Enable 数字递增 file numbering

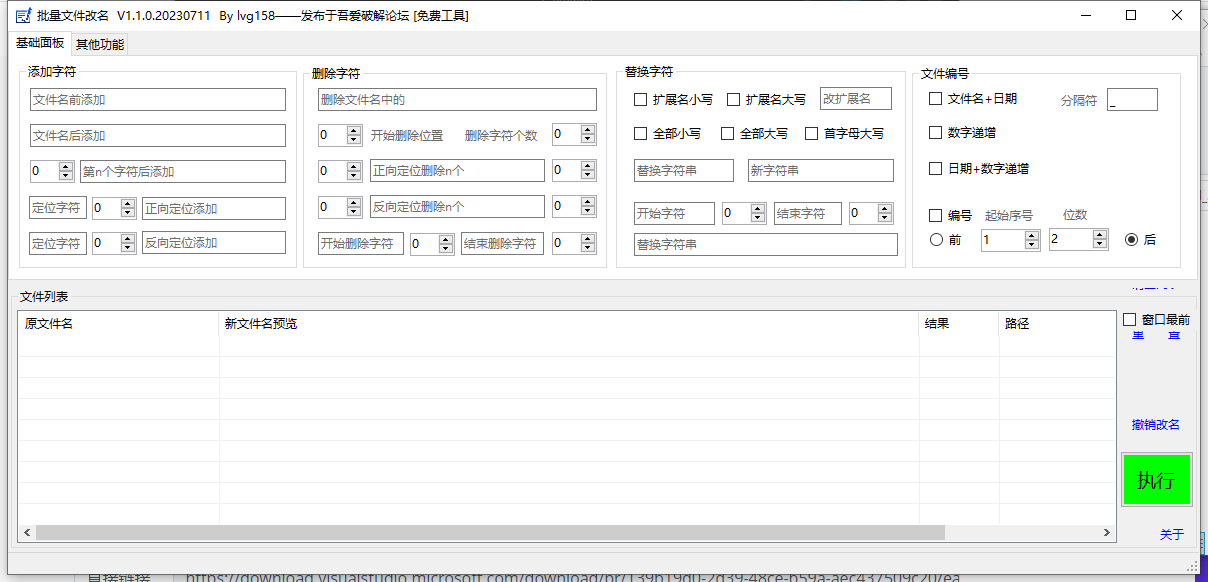click(935, 132)
